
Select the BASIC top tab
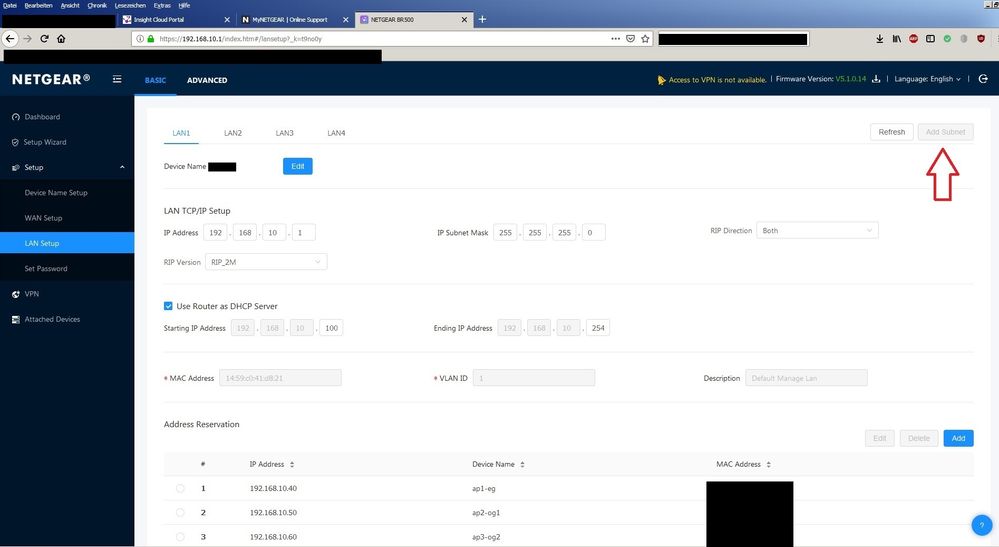155,80
